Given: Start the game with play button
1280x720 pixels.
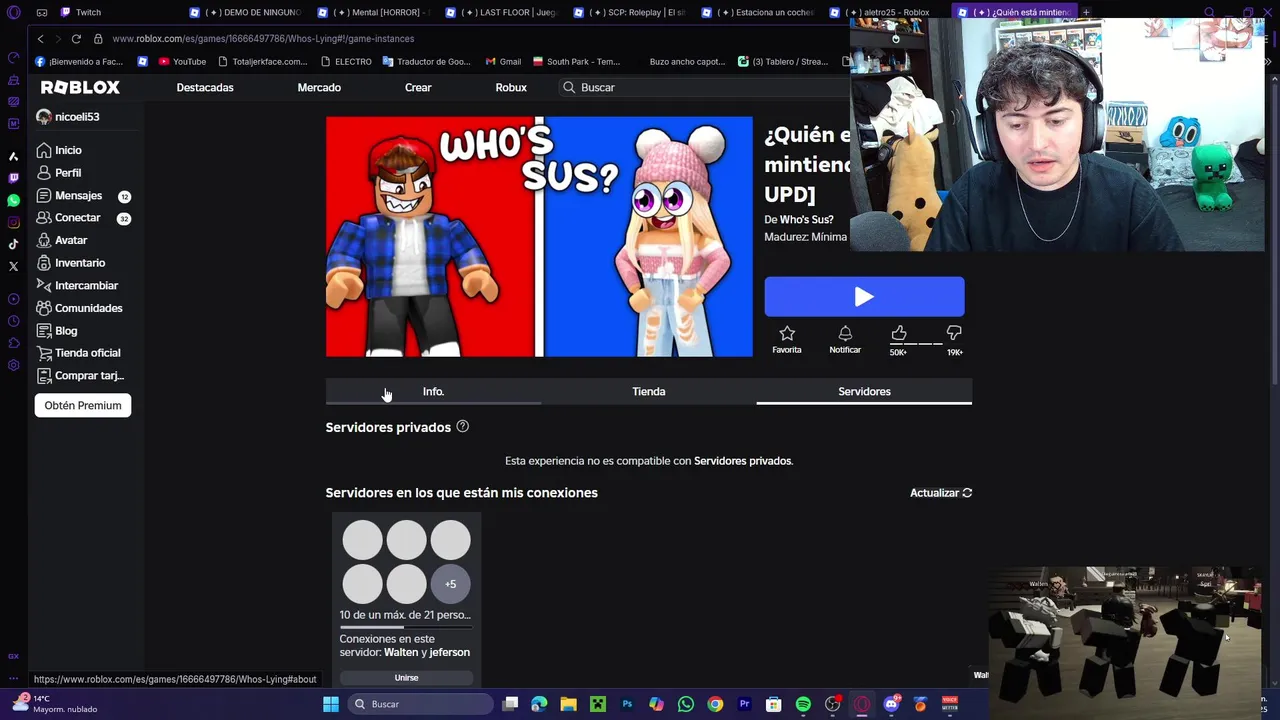Looking at the screenshot, I should (864, 297).
